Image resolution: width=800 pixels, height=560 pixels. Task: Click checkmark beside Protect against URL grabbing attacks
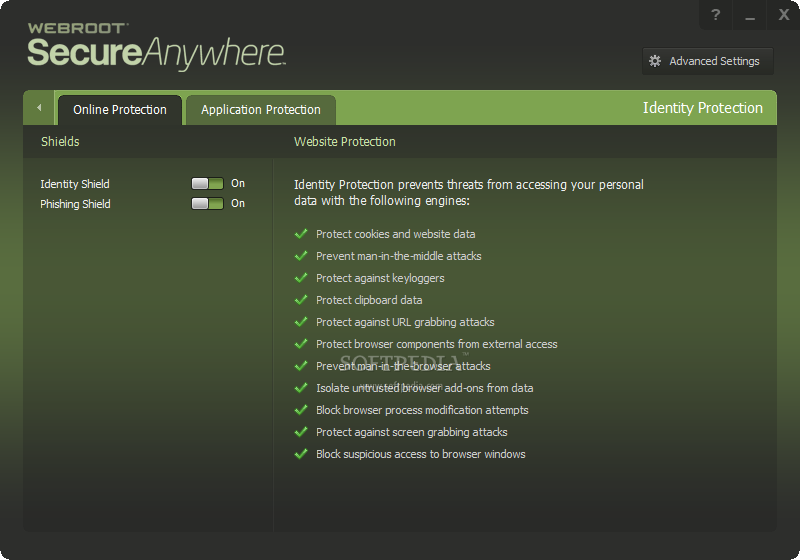click(301, 321)
